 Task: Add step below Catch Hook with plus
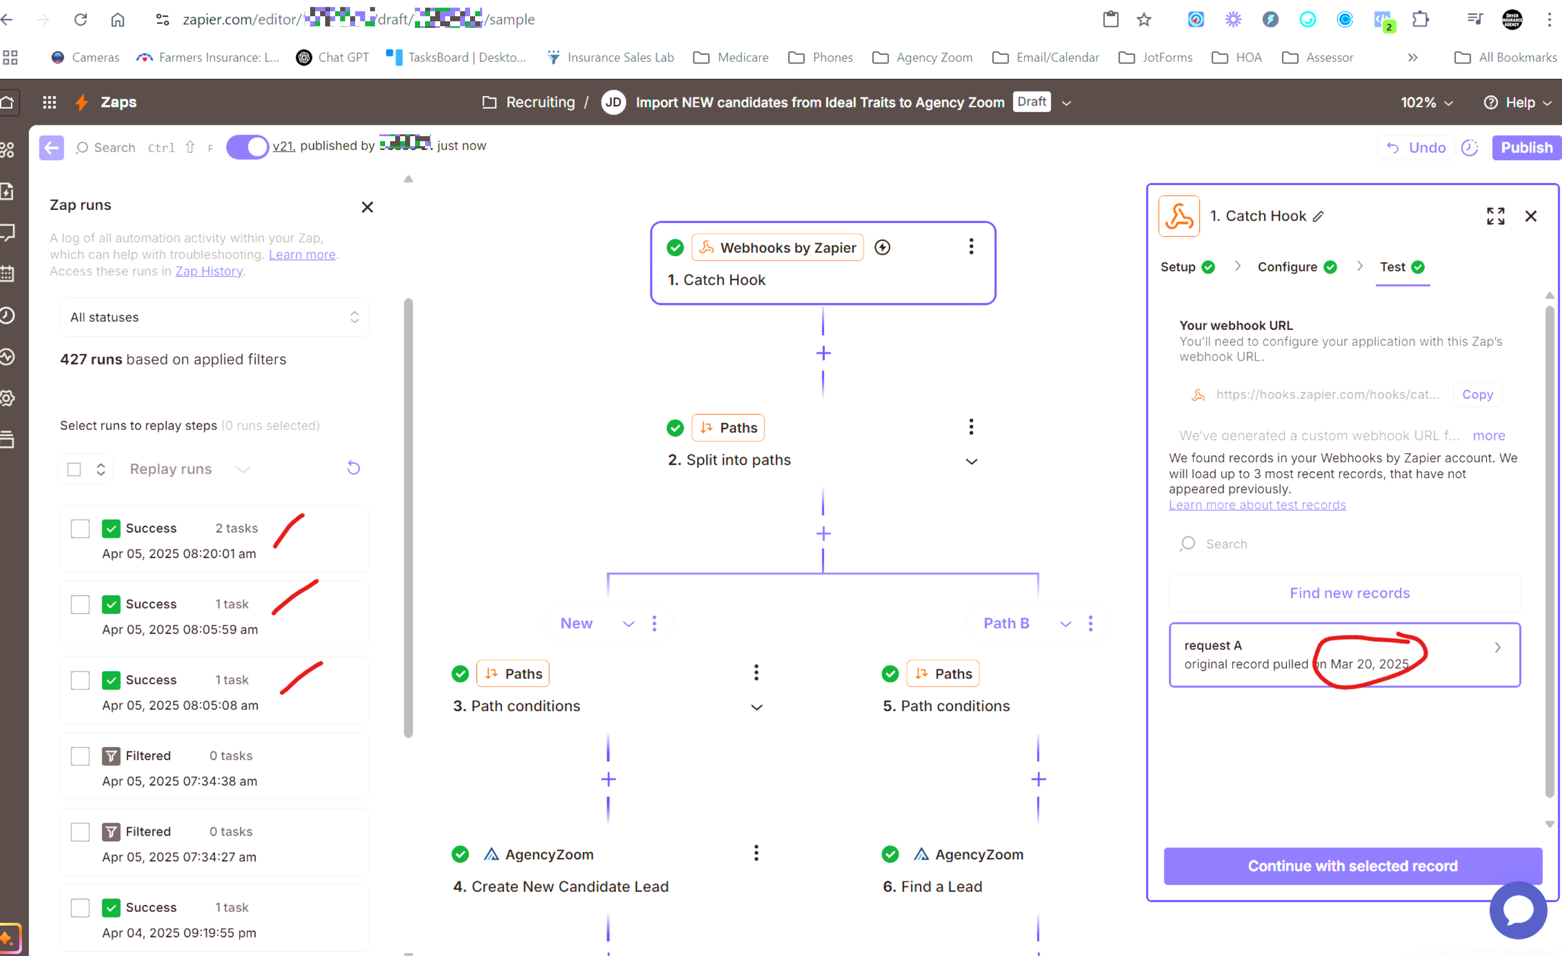click(823, 353)
